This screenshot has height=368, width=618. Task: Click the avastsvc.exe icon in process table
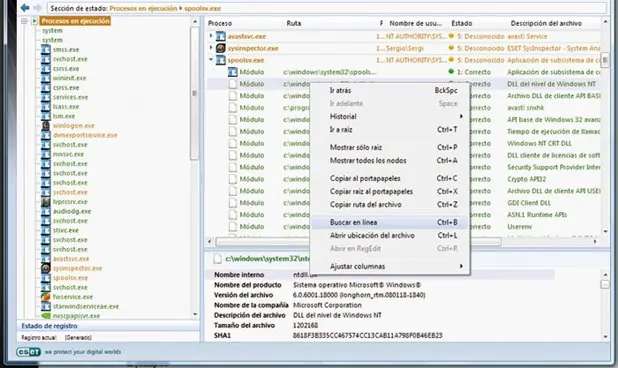(221, 36)
